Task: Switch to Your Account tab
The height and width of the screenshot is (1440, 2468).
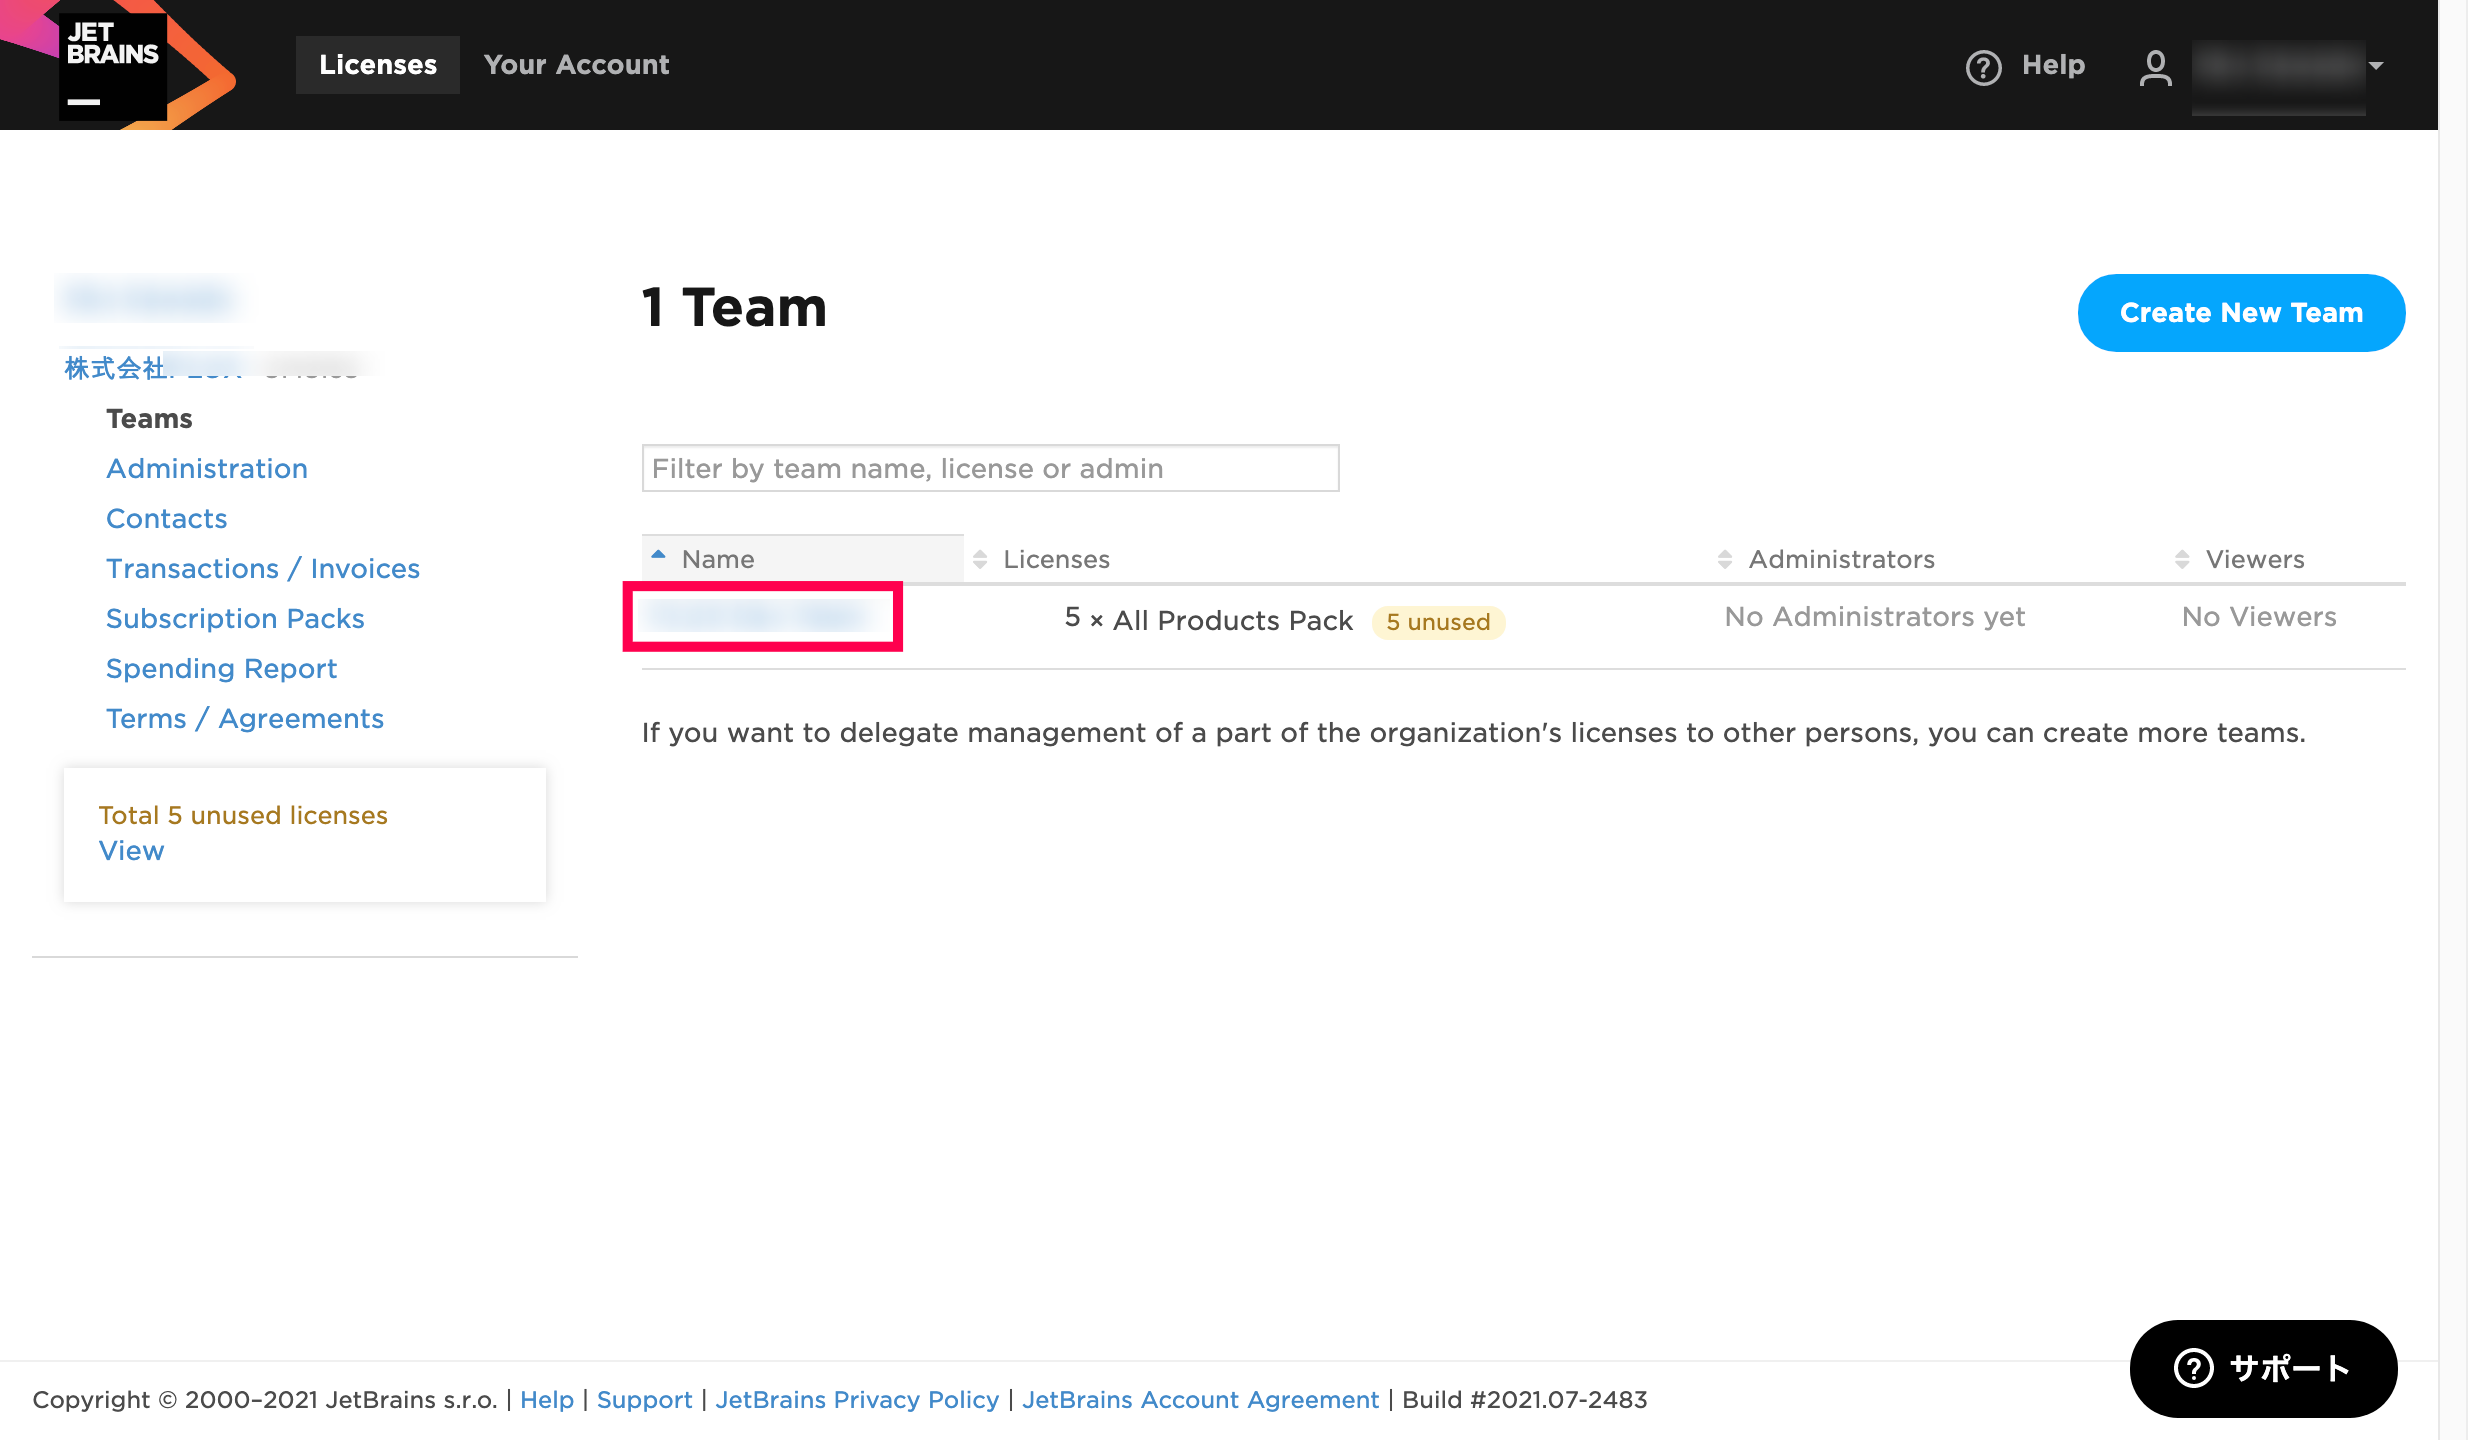Action: 576,65
